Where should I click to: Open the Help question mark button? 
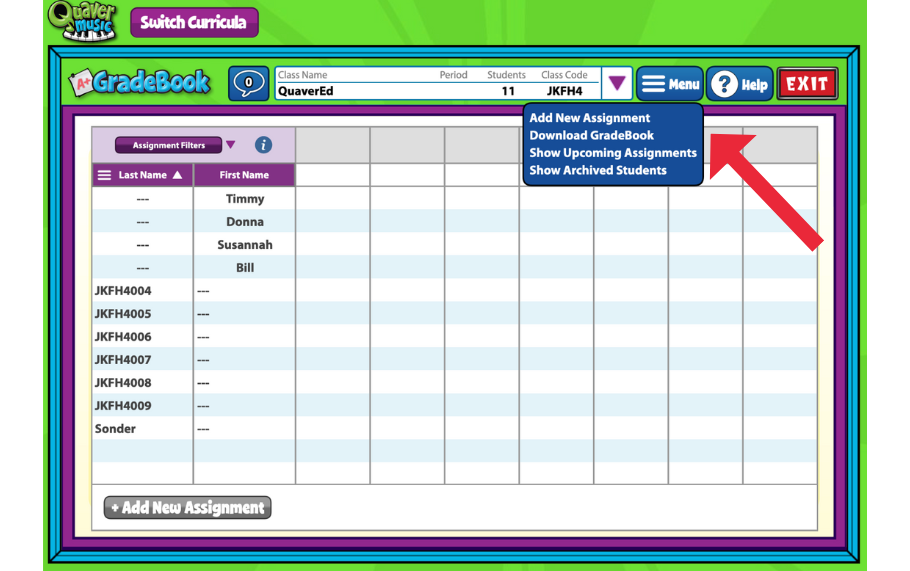click(x=739, y=85)
